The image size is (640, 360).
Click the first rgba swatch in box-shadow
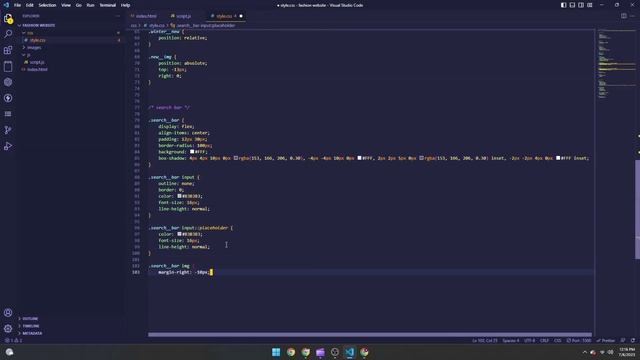[x=236, y=158]
